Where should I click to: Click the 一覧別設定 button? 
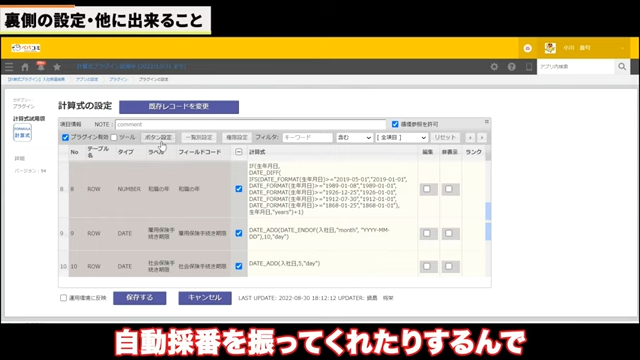coord(199,138)
